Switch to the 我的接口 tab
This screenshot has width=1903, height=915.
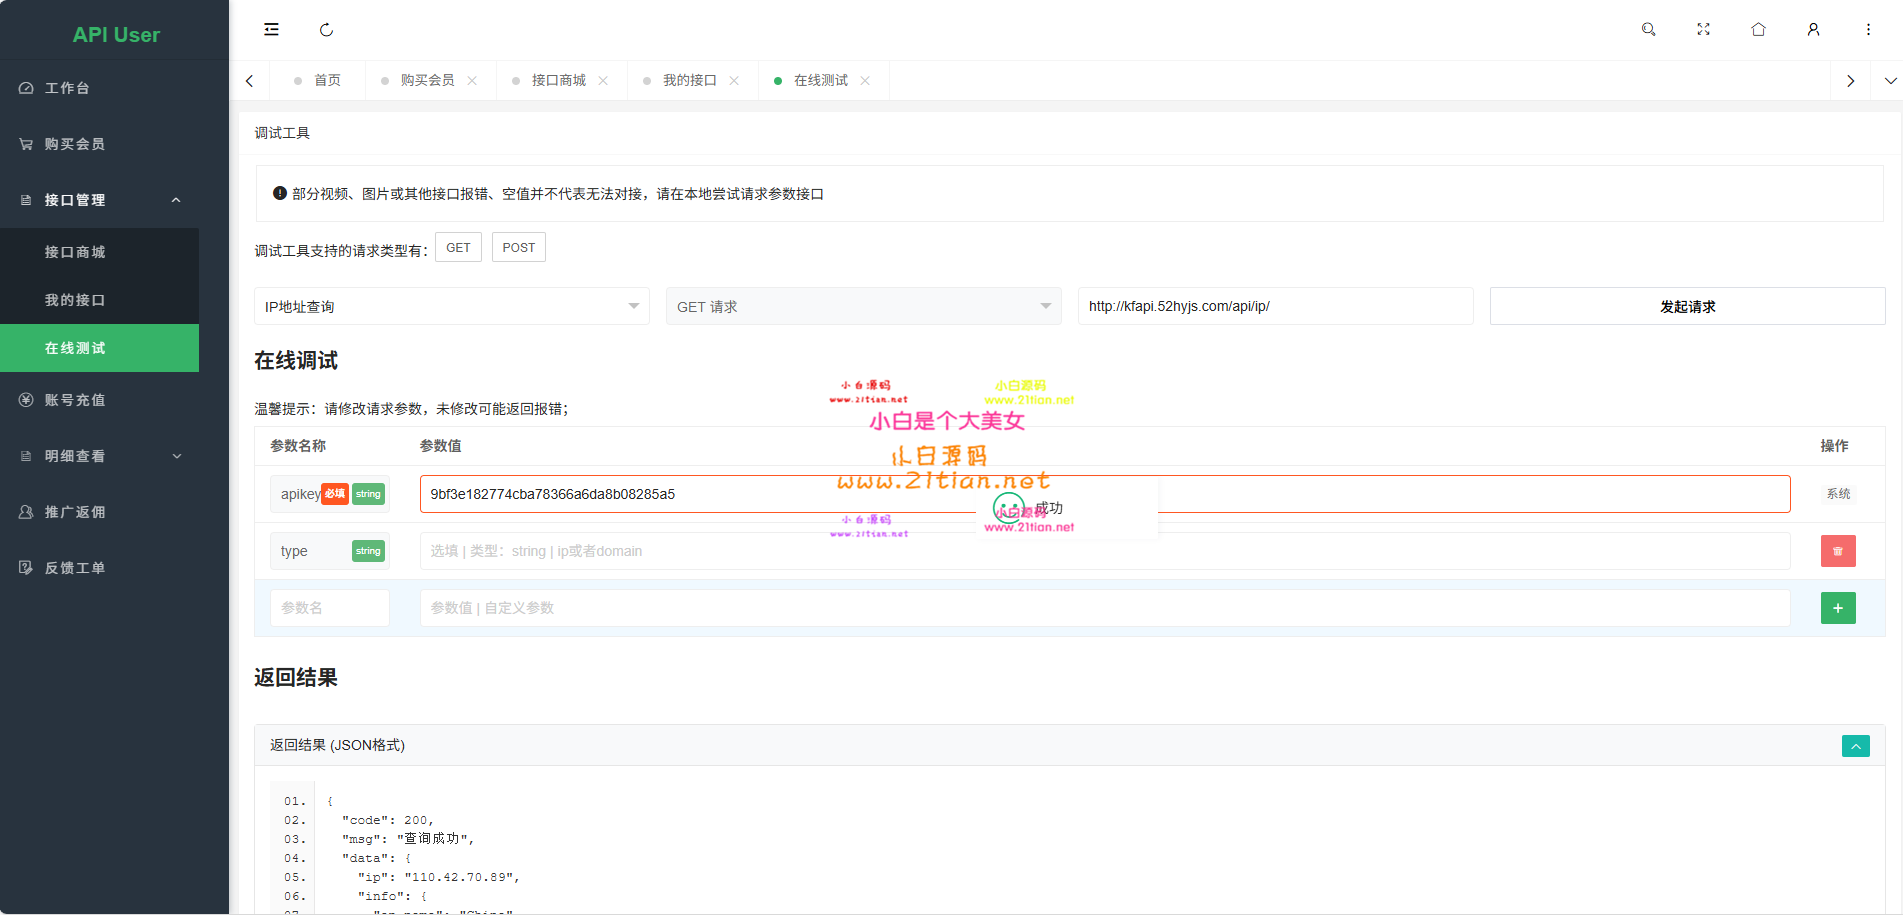[x=689, y=80]
